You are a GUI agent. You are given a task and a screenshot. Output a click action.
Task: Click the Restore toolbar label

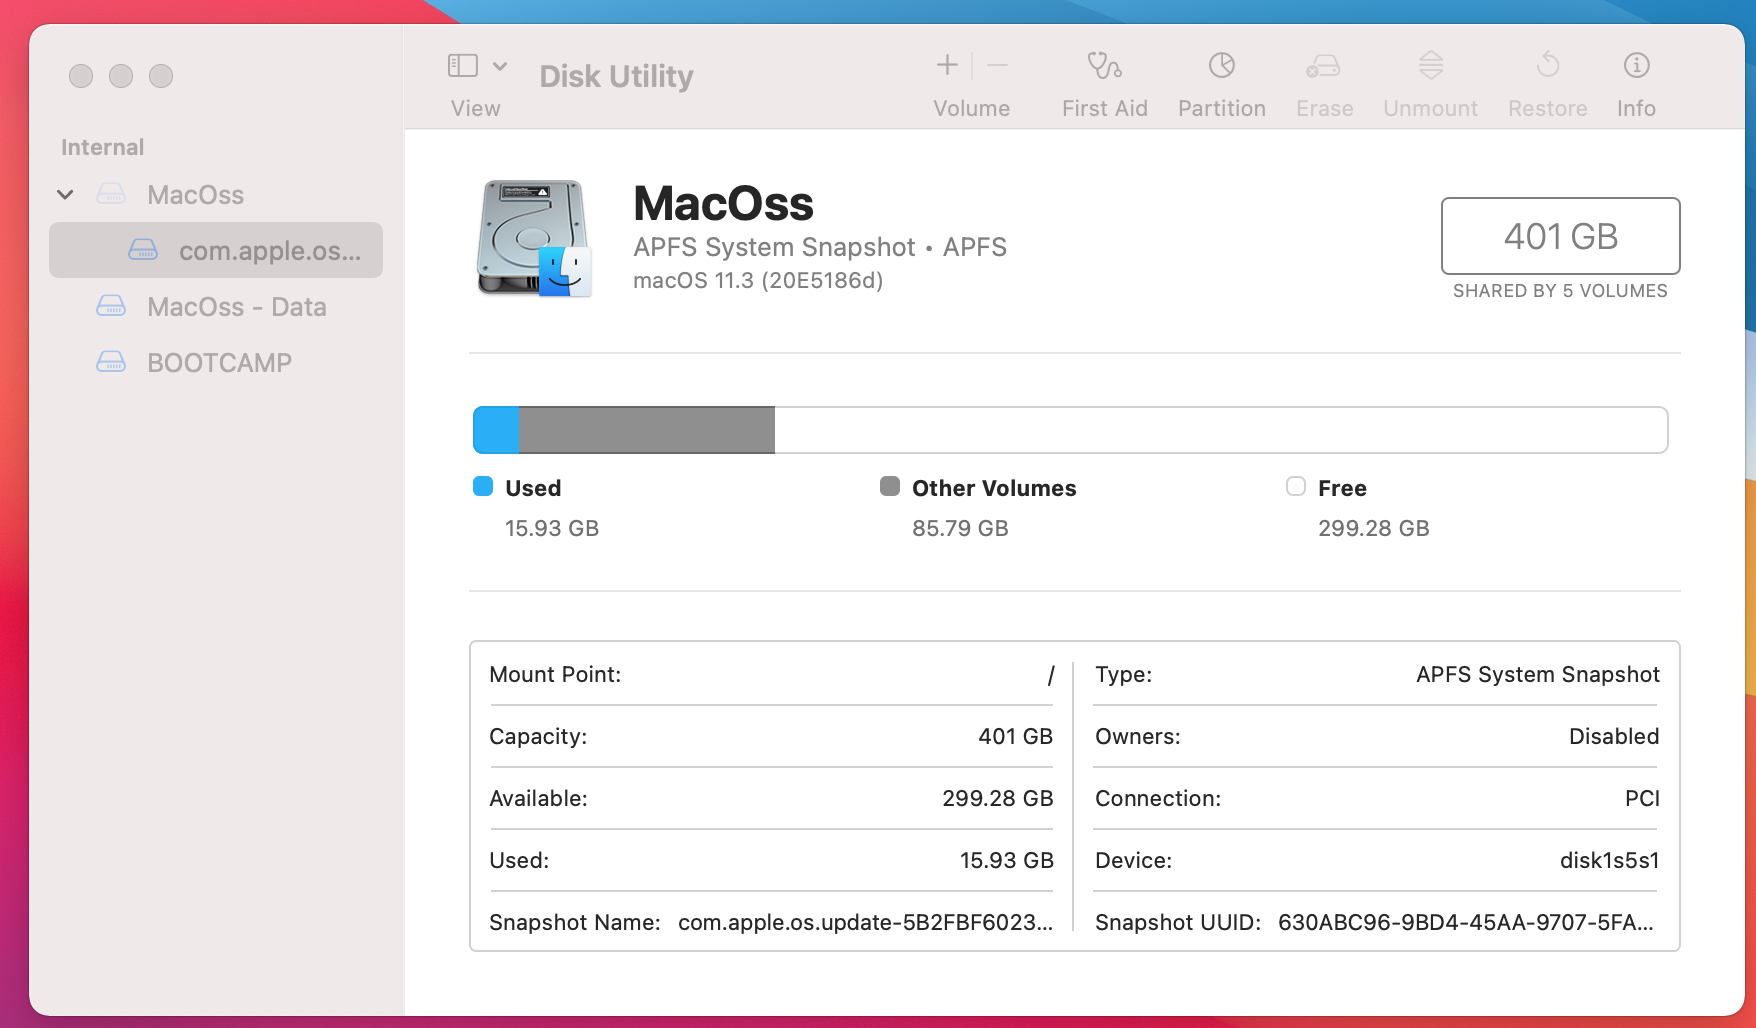click(1547, 108)
